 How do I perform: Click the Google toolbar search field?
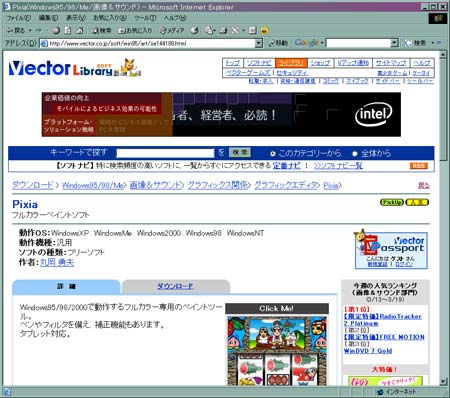pyautogui.click(x=358, y=43)
